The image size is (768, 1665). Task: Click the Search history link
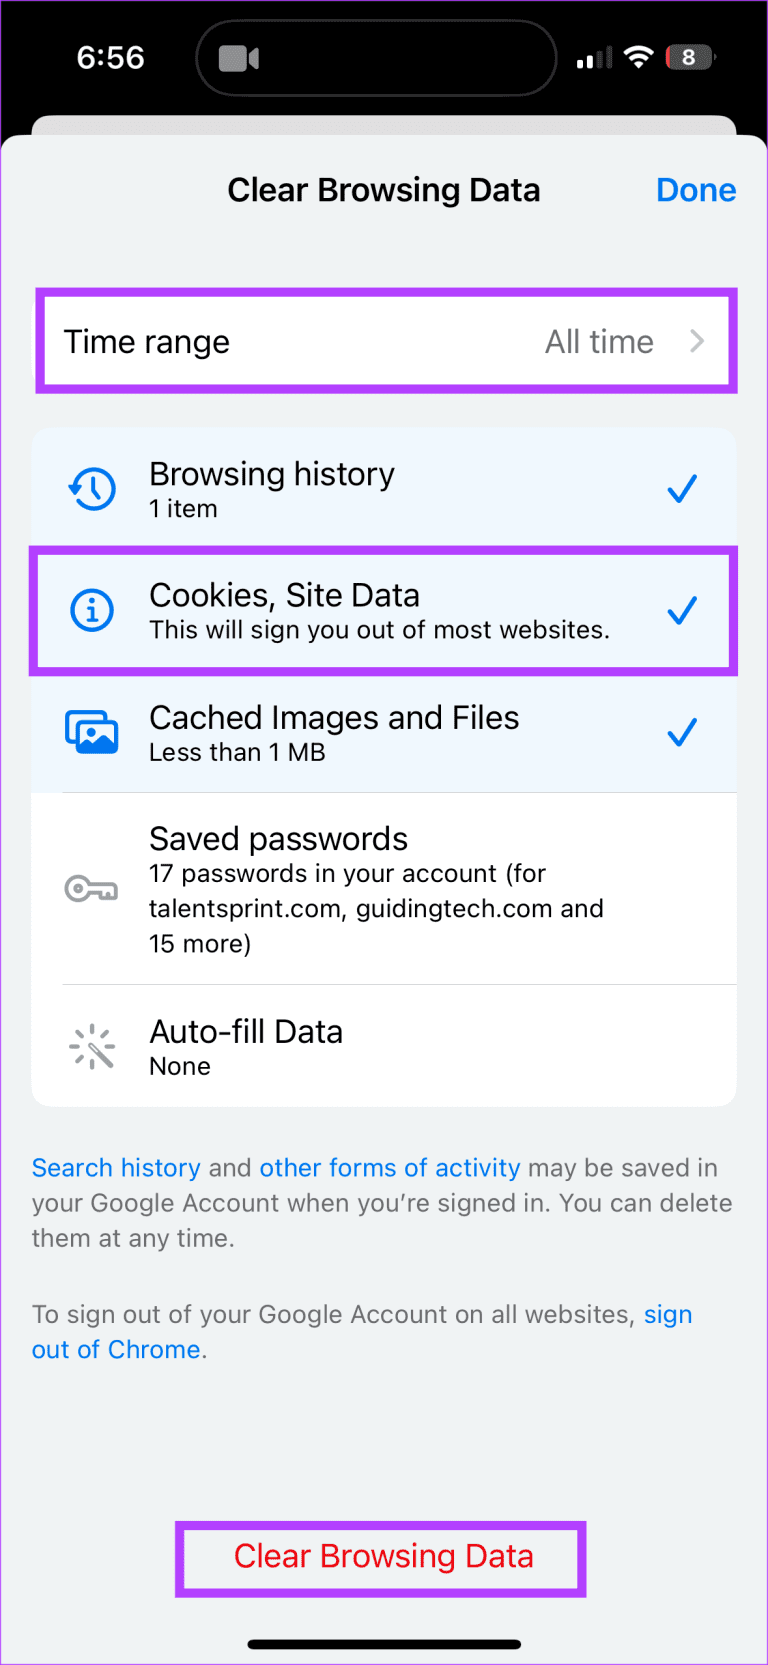click(x=115, y=1167)
